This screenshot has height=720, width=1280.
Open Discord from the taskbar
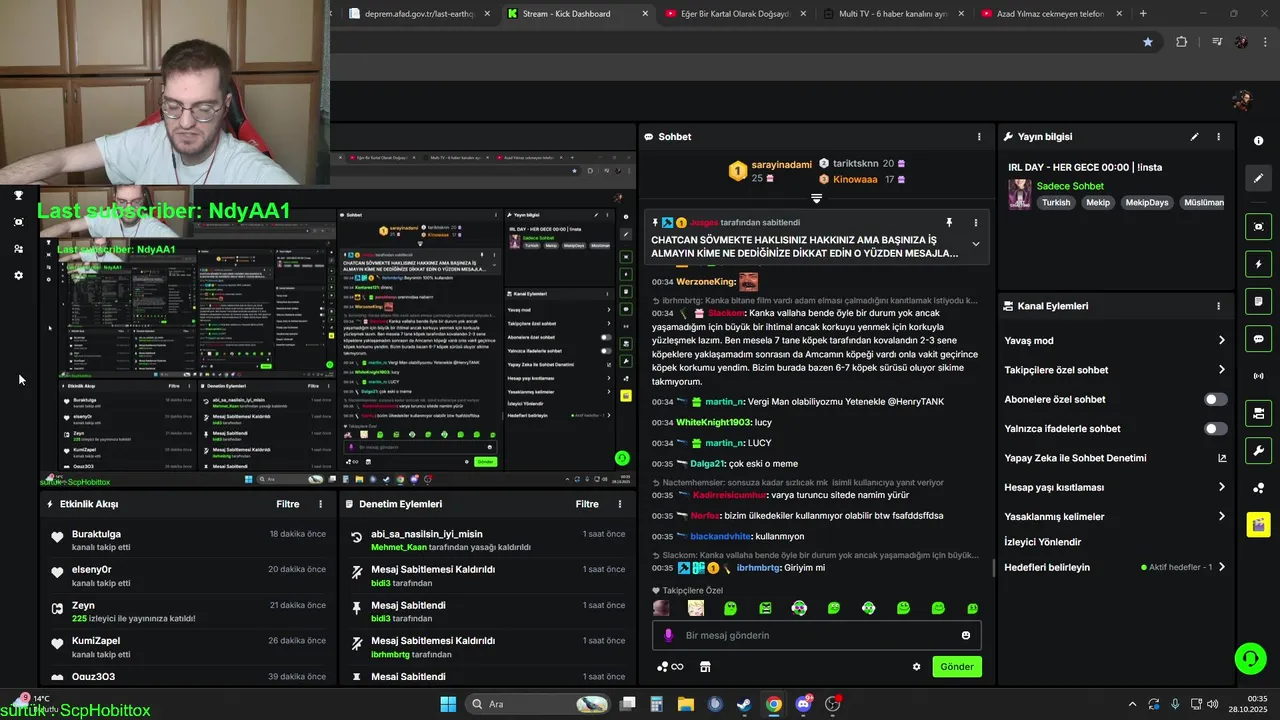(803, 704)
